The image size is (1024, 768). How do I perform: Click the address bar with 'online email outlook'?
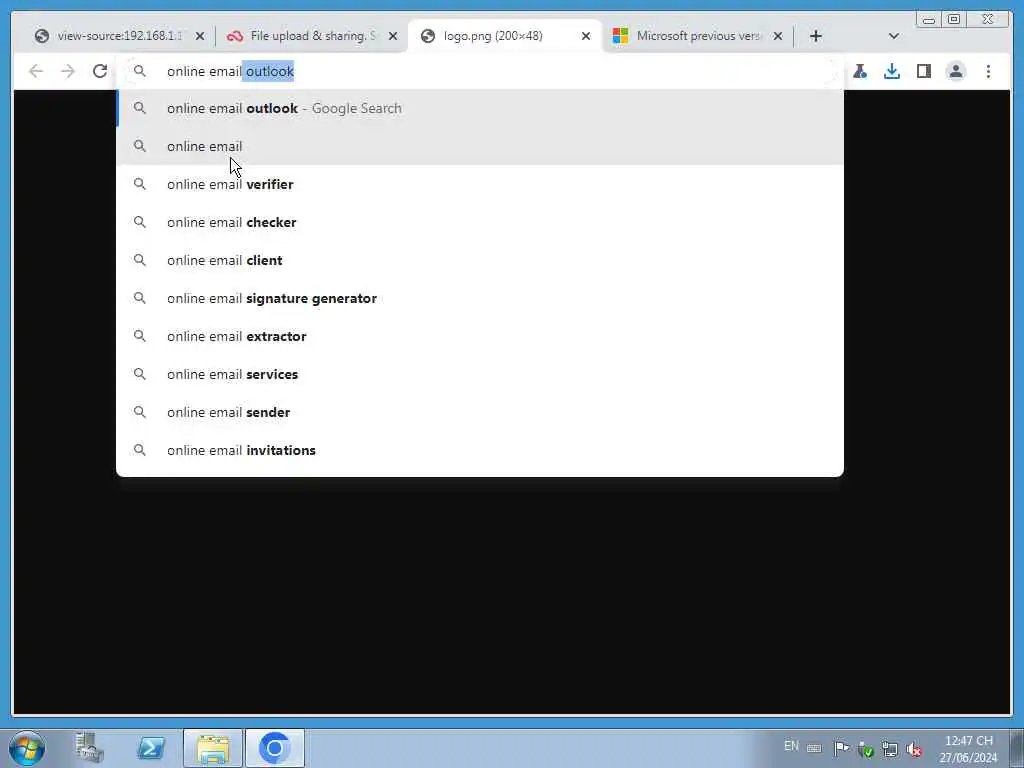coord(479,71)
